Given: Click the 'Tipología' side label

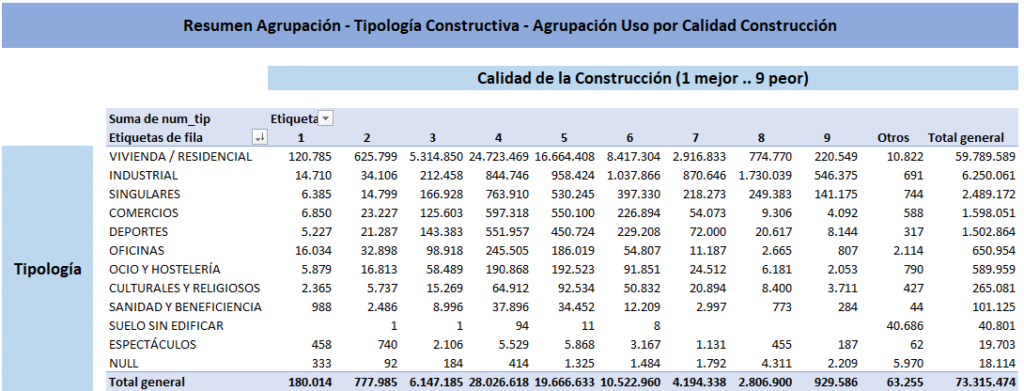Looking at the screenshot, I should [x=48, y=269].
